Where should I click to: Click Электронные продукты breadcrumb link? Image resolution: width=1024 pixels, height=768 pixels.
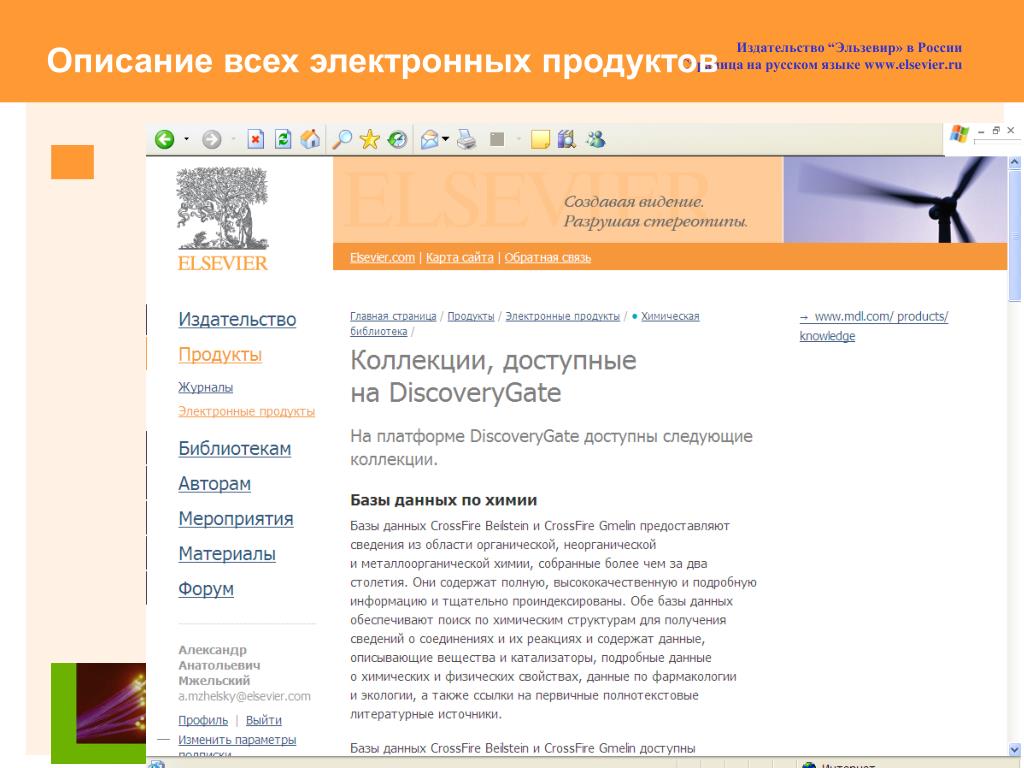click(562, 316)
